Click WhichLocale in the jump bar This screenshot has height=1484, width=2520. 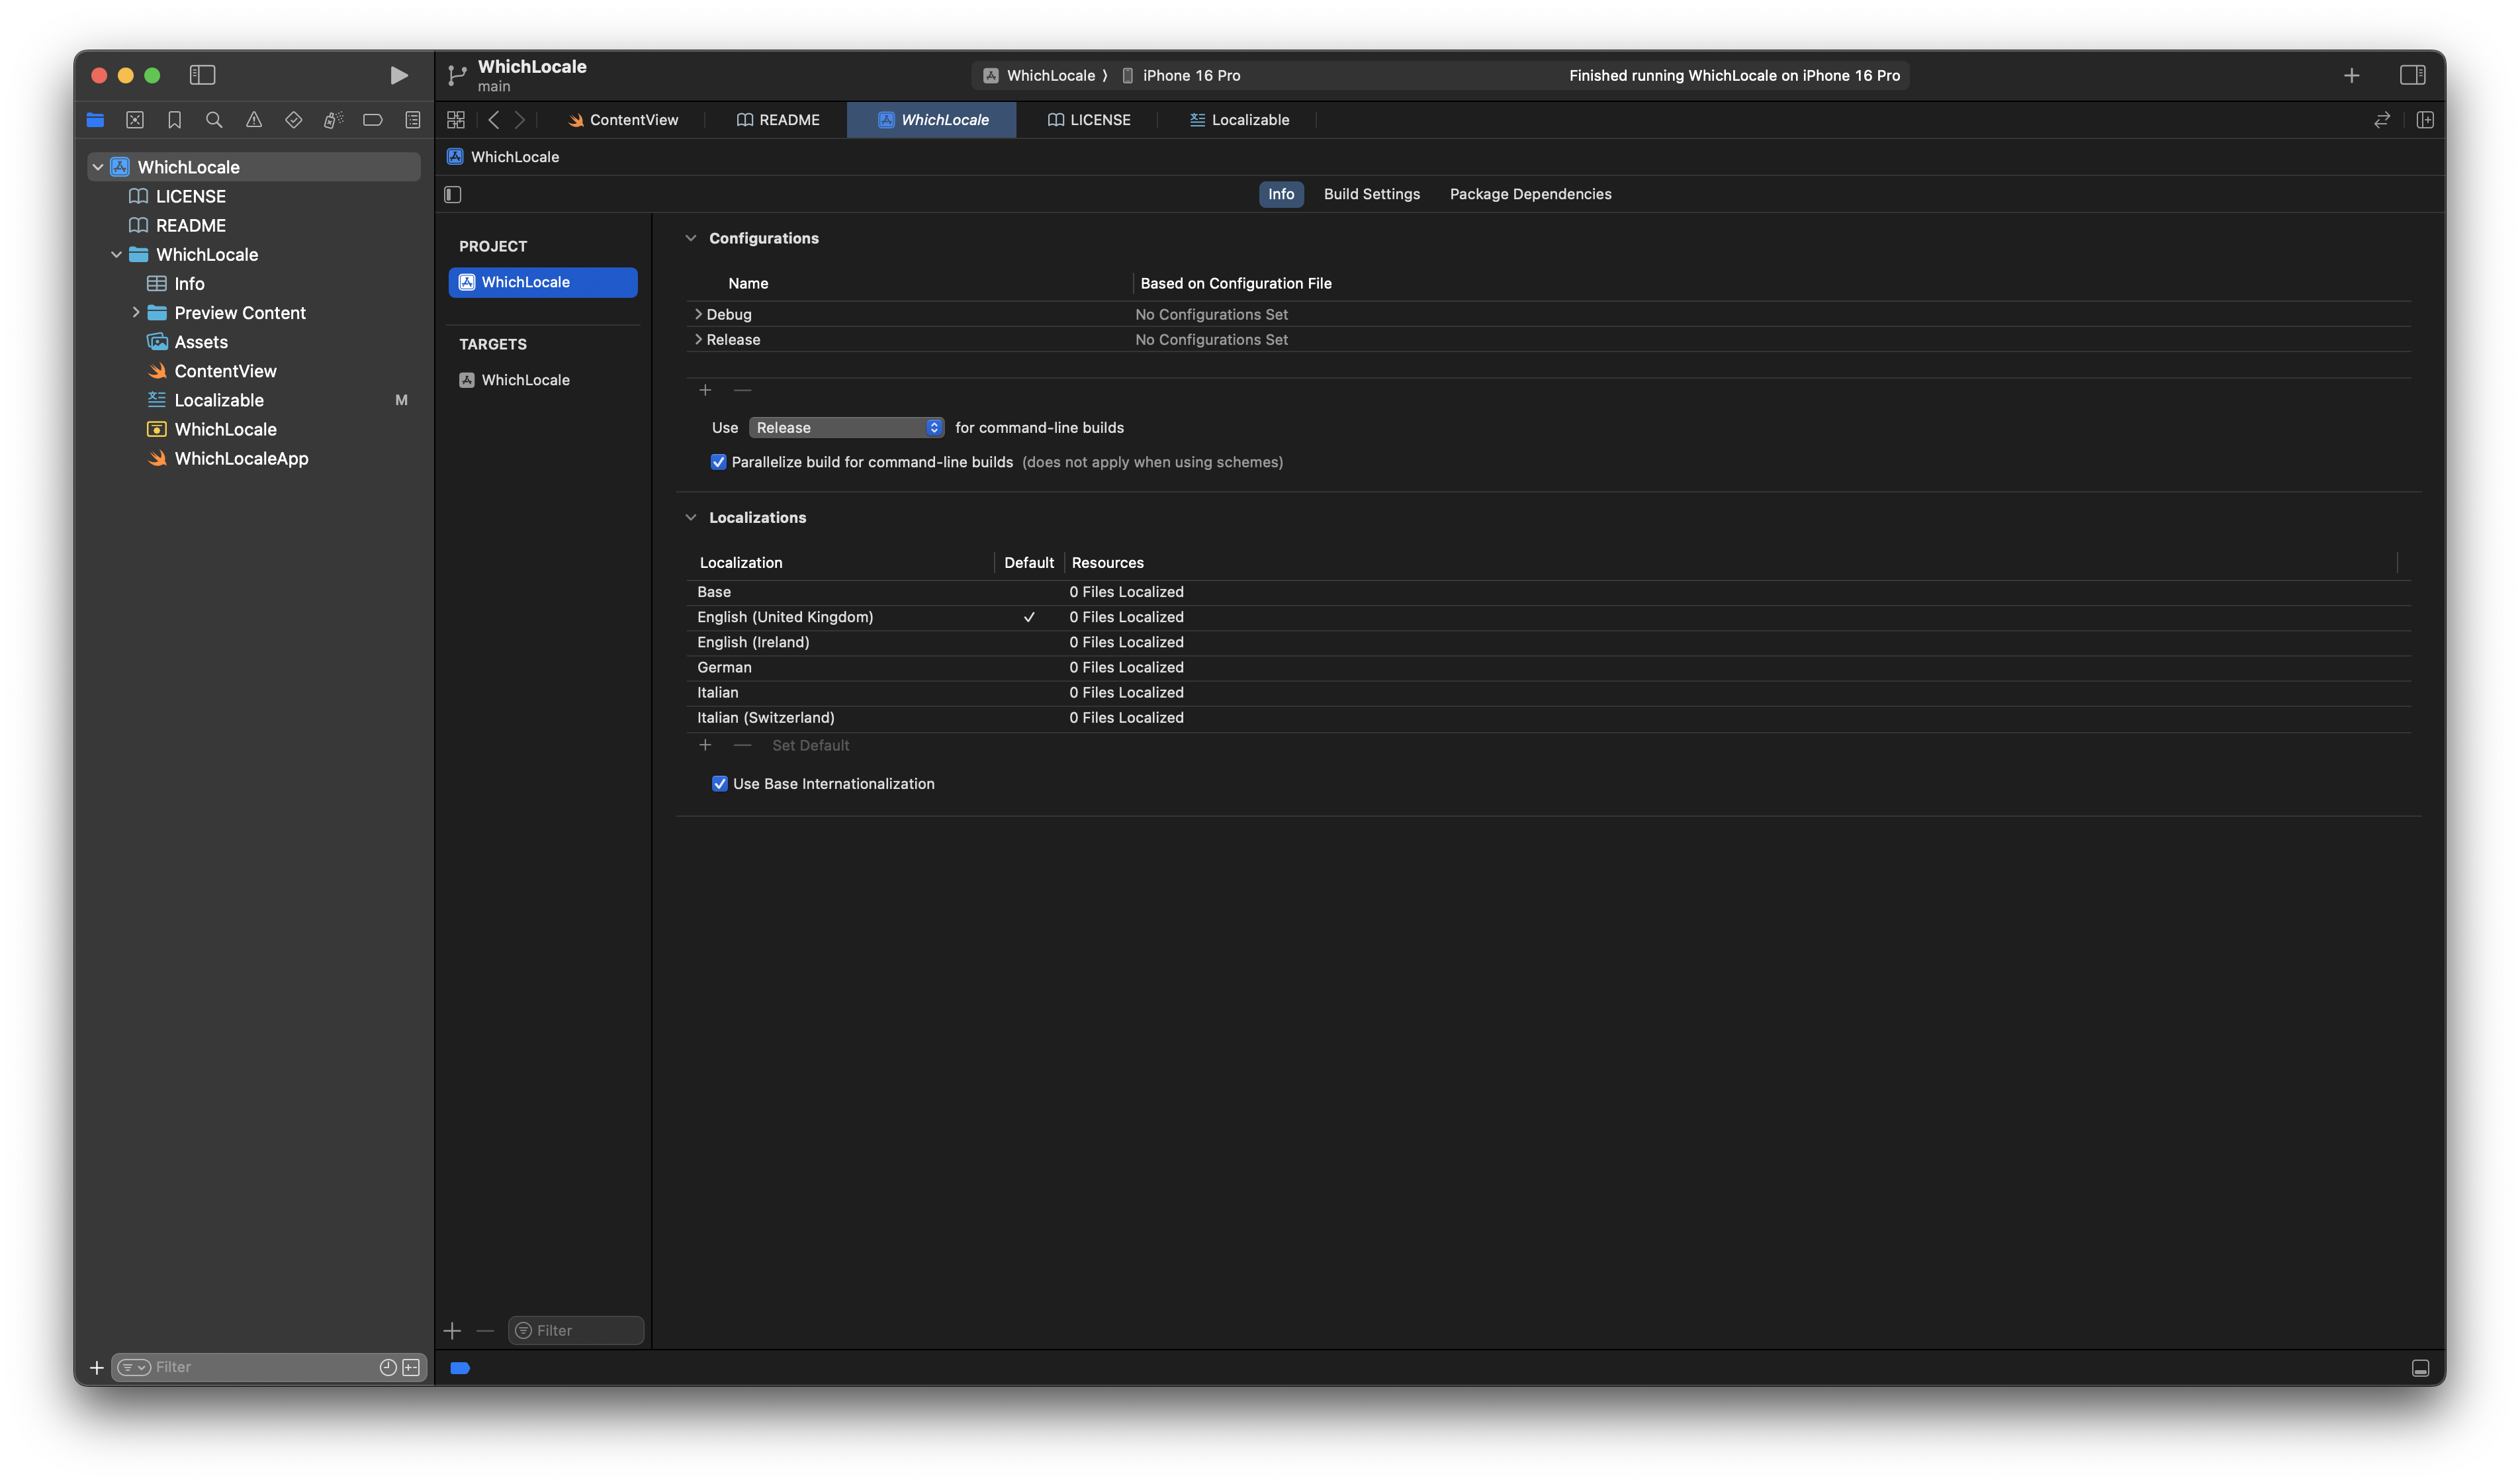(x=503, y=157)
